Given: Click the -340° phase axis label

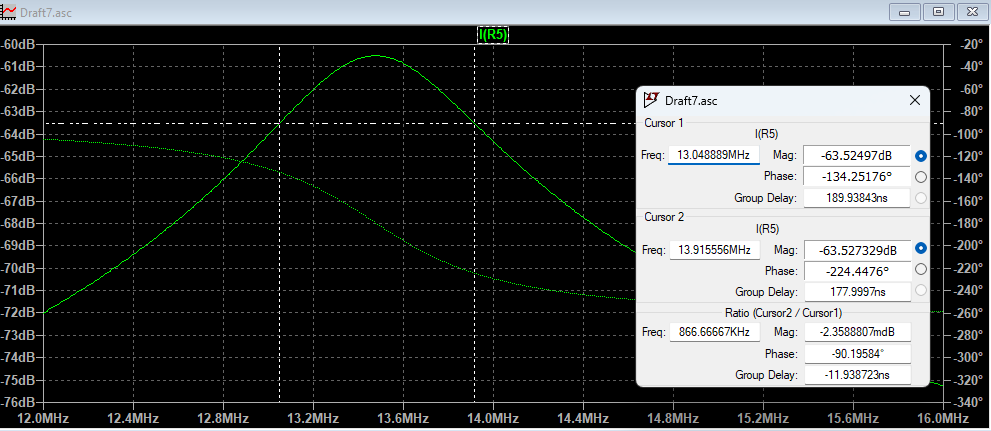Looking at the screenshot, I should point(969,403).
